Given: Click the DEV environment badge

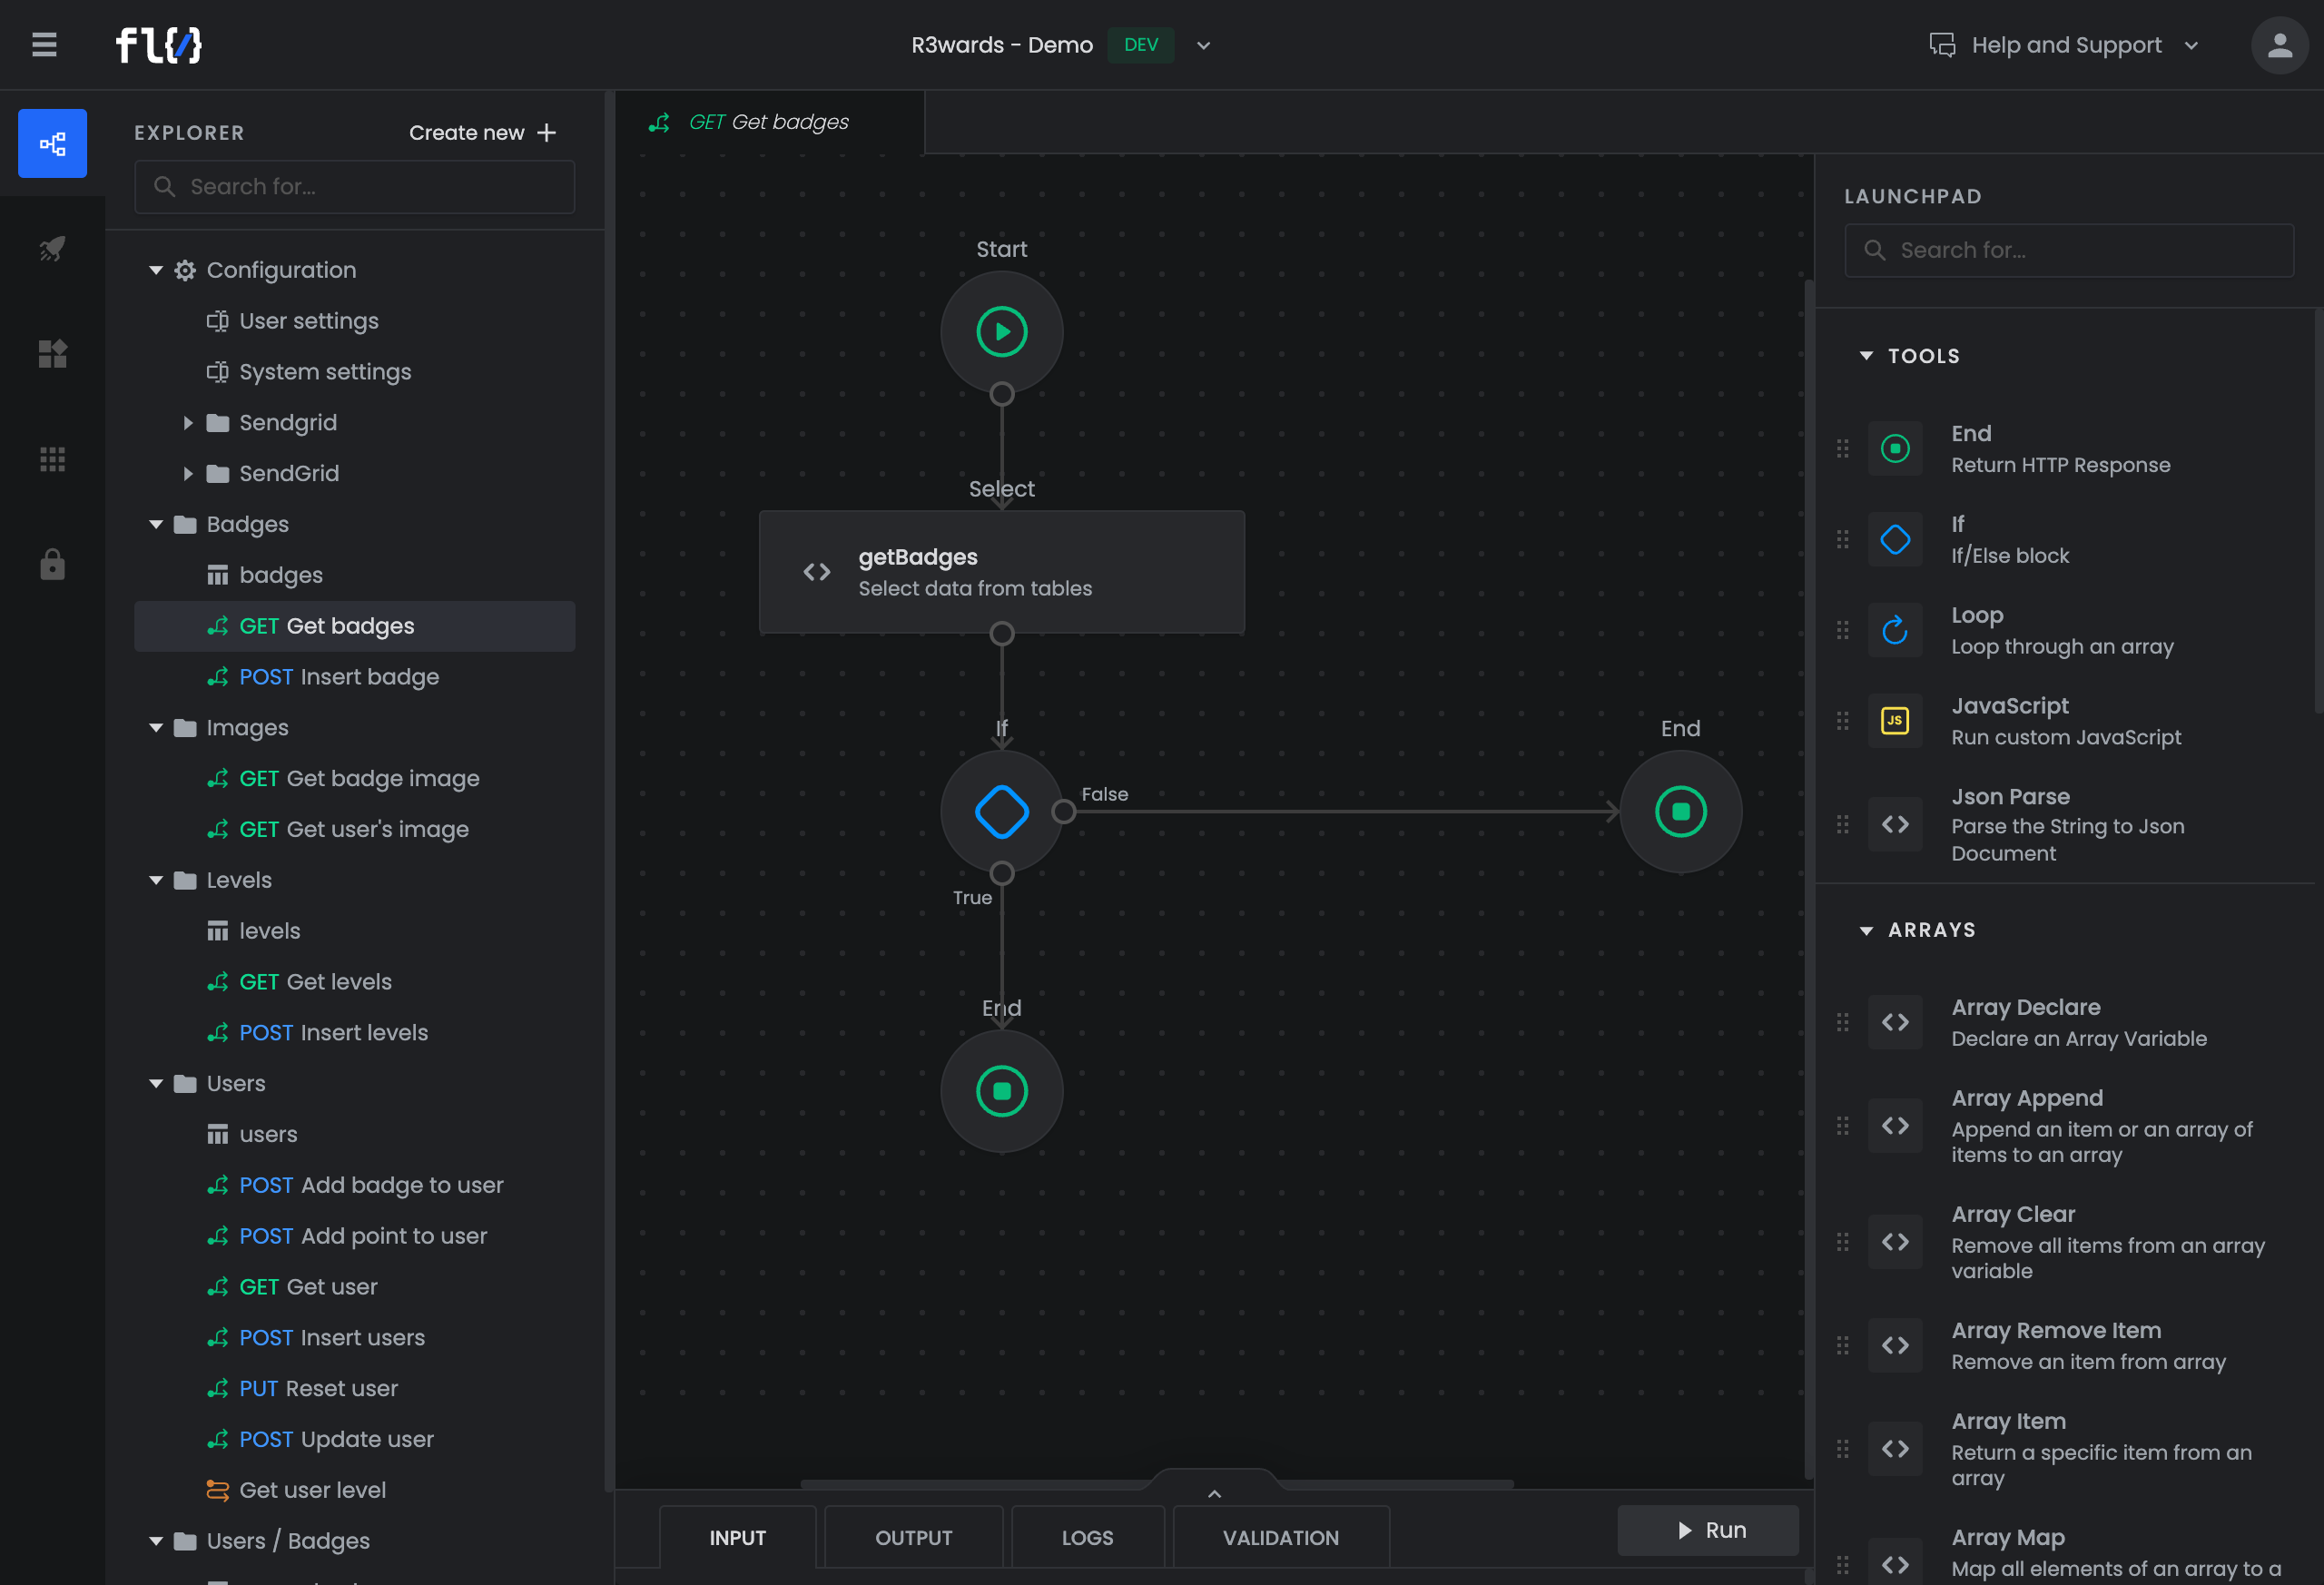Looking at the screenshot, I should (x=1140, y=45).
